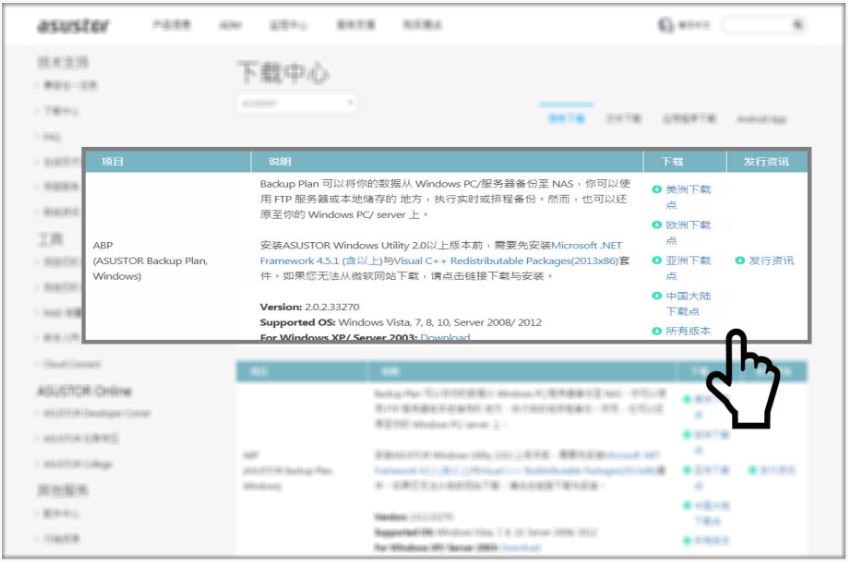Open the 发行资讯 link in the ABP row
This screenshot has height=562, width=848.
[771, 260]
